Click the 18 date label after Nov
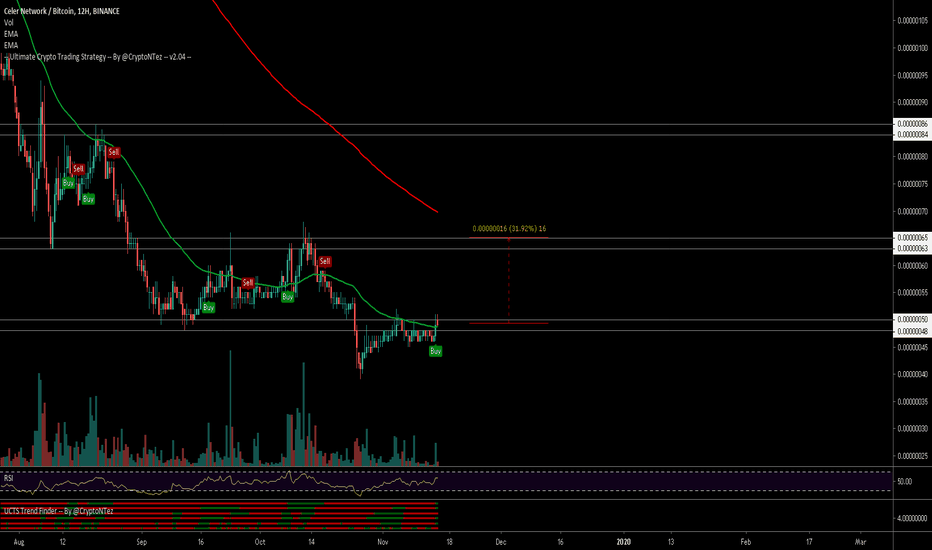 tap(449, 542)
